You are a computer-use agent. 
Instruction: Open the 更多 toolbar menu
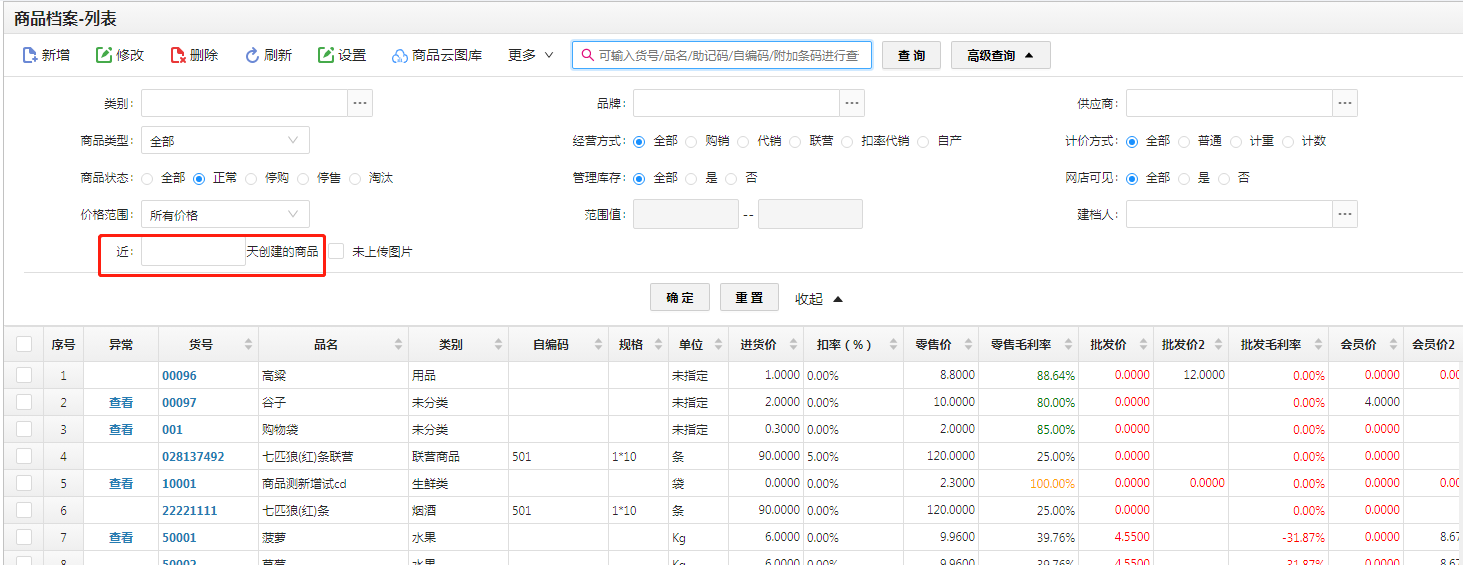(x=530, y=55)
